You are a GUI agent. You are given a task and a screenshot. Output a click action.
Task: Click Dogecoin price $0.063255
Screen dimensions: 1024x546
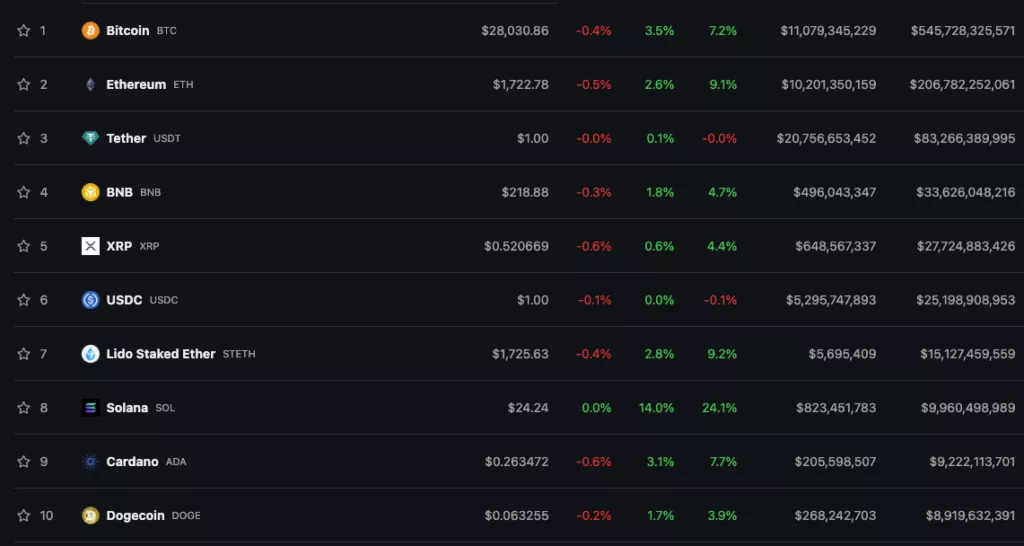[x=517, y=515]
